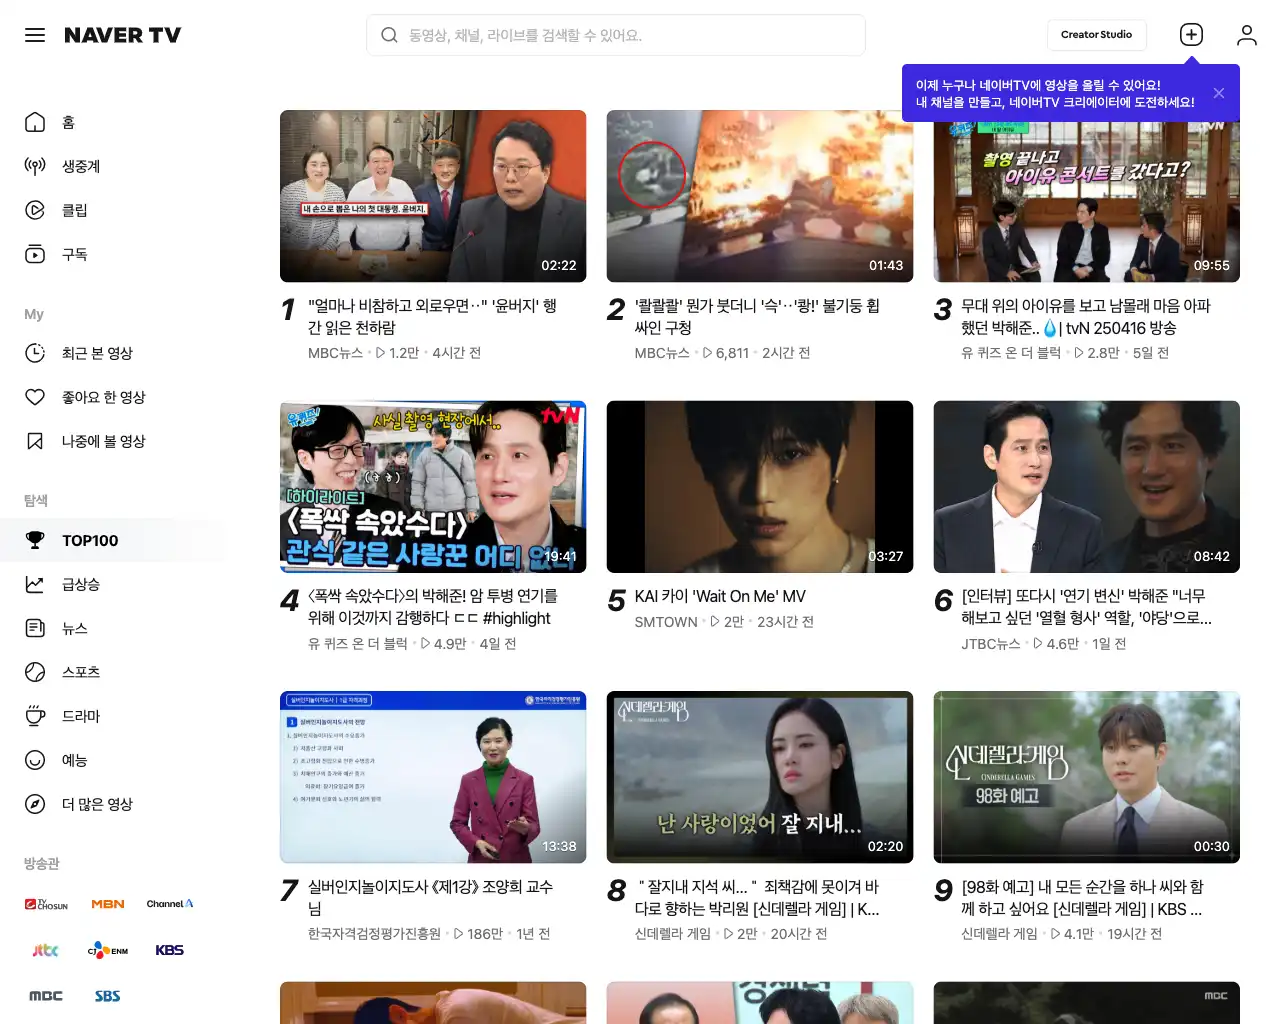Open liked videos (좋아요 한 영상)
Screen dimensions: 1280x1024
[x=103, y=397]
